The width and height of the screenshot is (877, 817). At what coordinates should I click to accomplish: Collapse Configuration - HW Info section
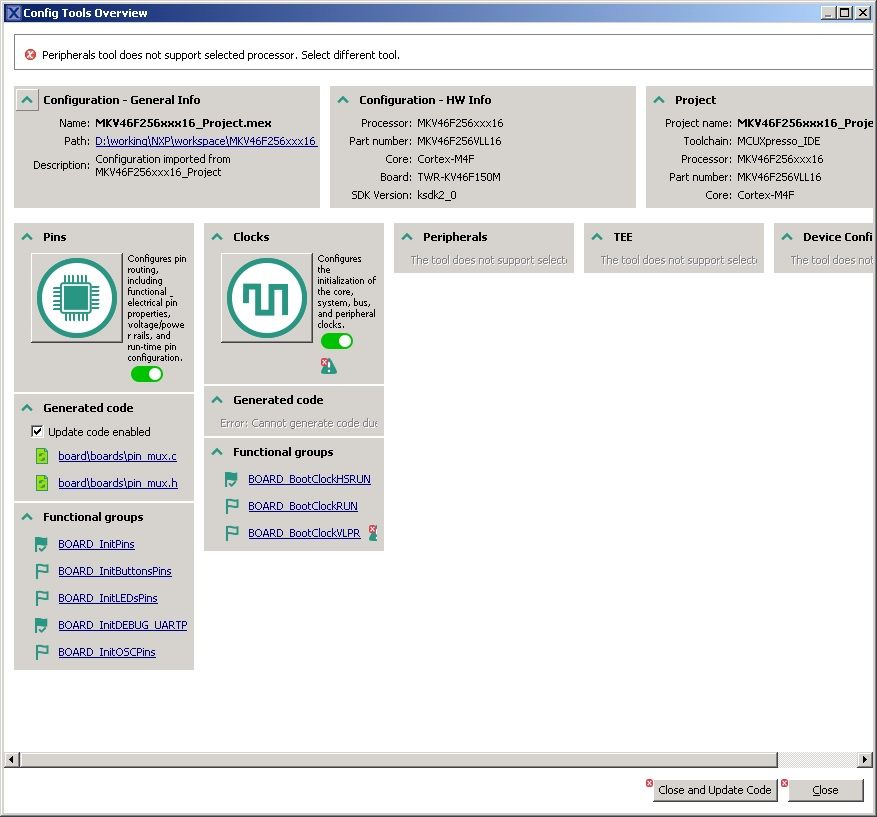[x=343, y=100]
